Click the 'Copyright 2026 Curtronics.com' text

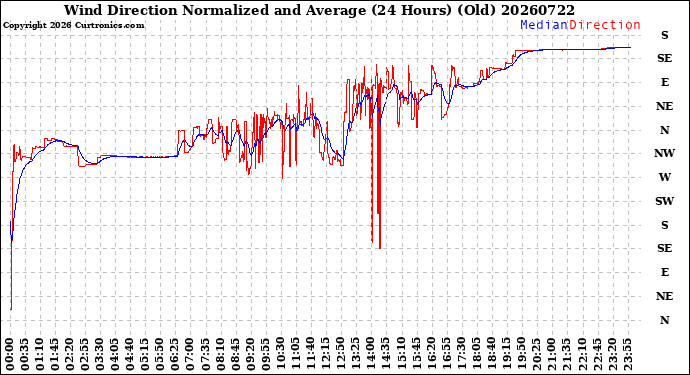(x=73, y=25)
